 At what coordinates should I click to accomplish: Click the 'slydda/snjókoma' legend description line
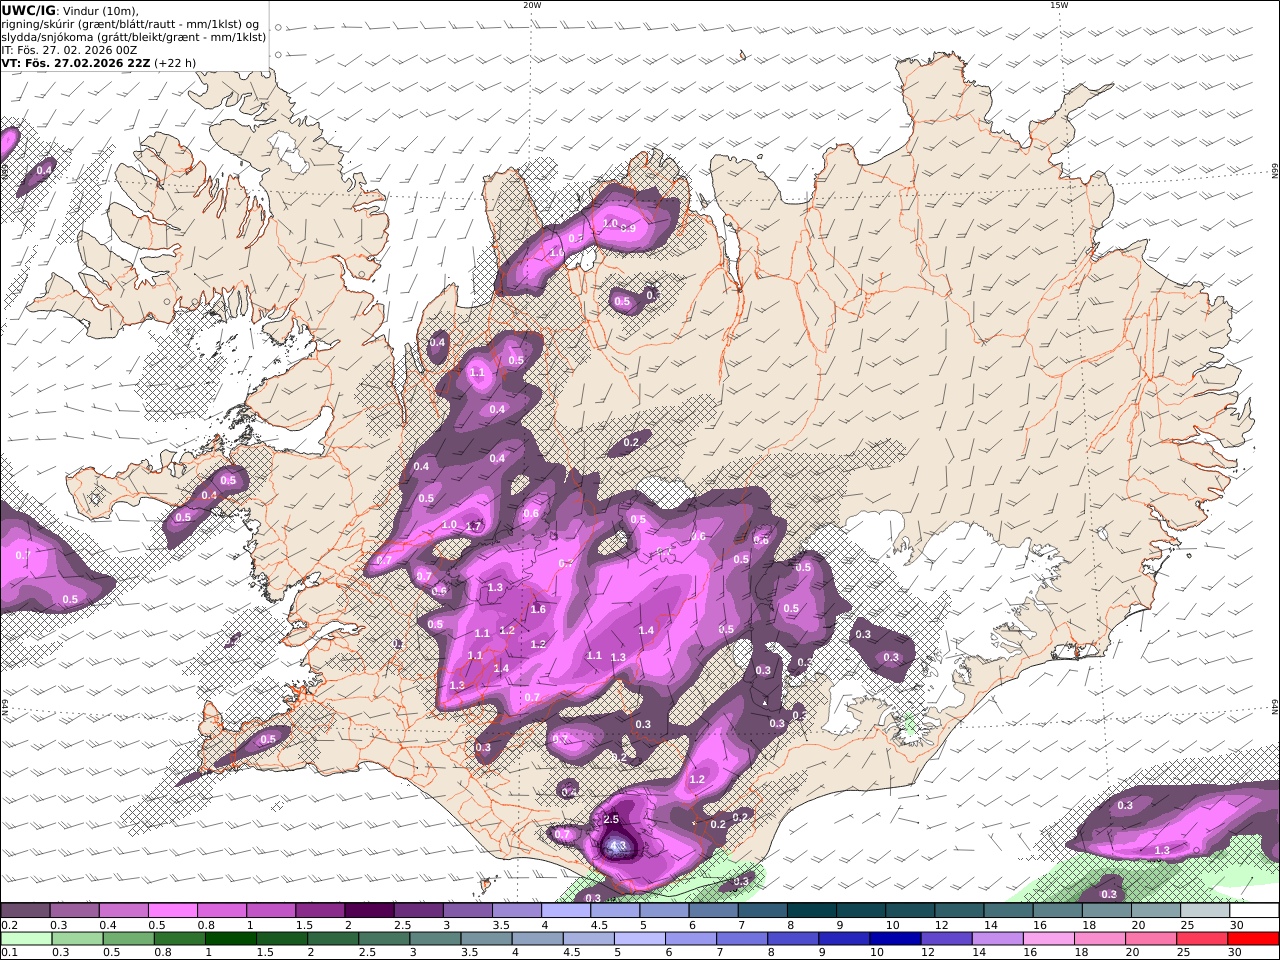click(133, 37)
